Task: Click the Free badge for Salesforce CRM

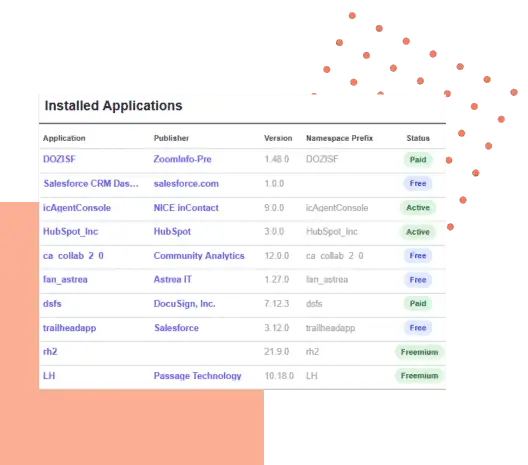Action: click(x=418, y=184)
